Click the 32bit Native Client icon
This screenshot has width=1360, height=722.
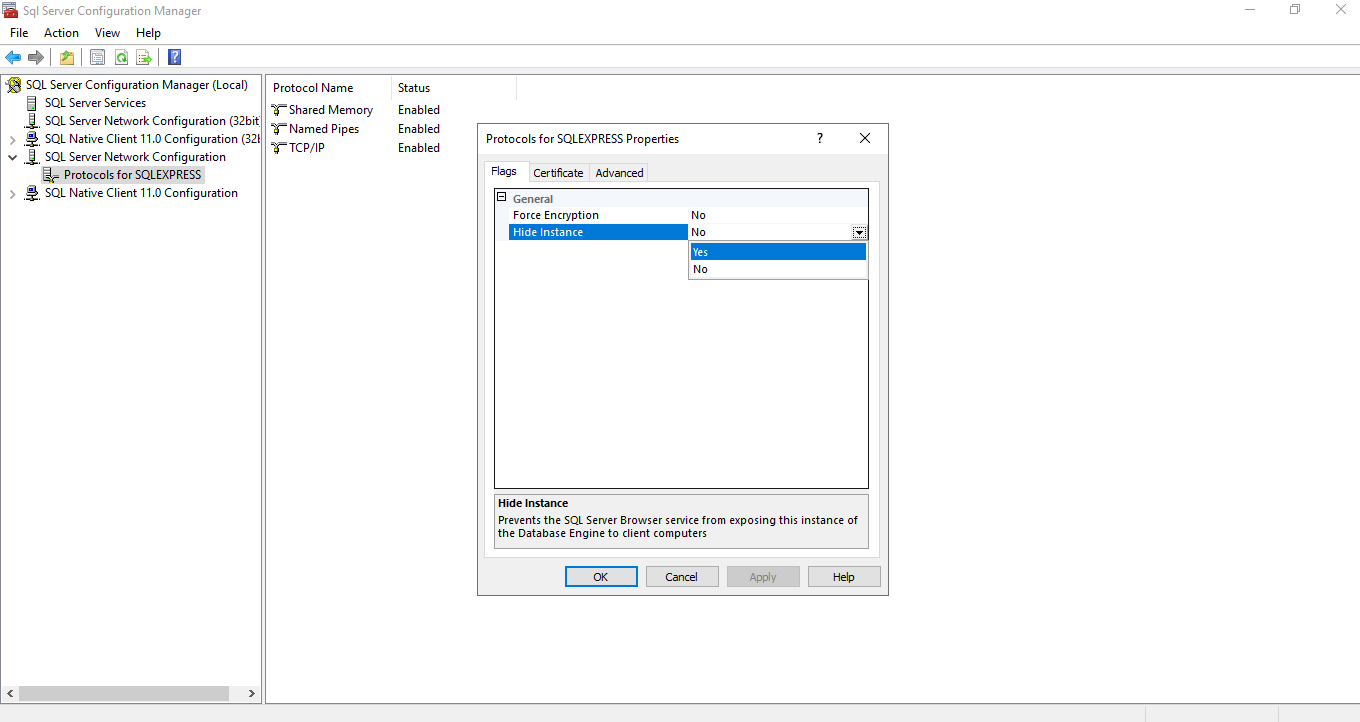(x=32, y=139)
